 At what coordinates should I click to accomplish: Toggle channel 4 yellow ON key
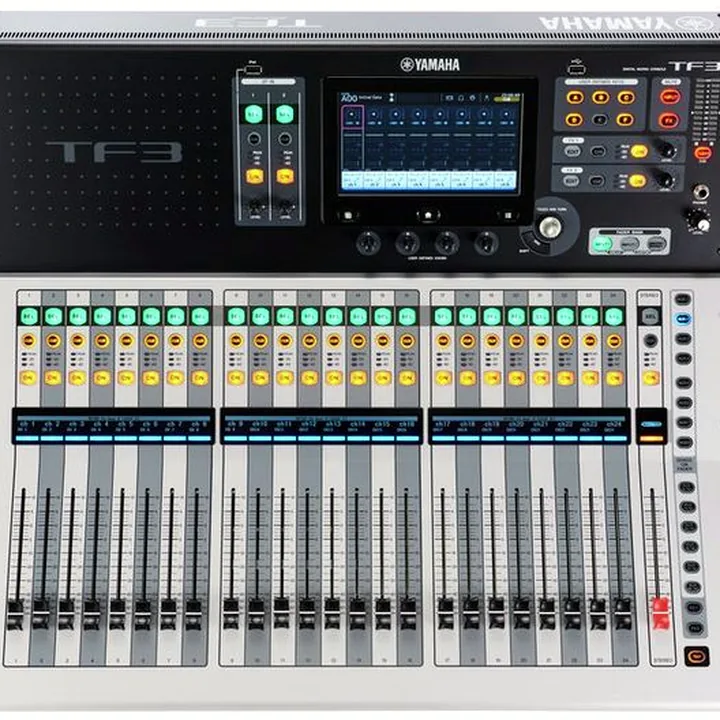pyautogui.click(x=101, y=378)
